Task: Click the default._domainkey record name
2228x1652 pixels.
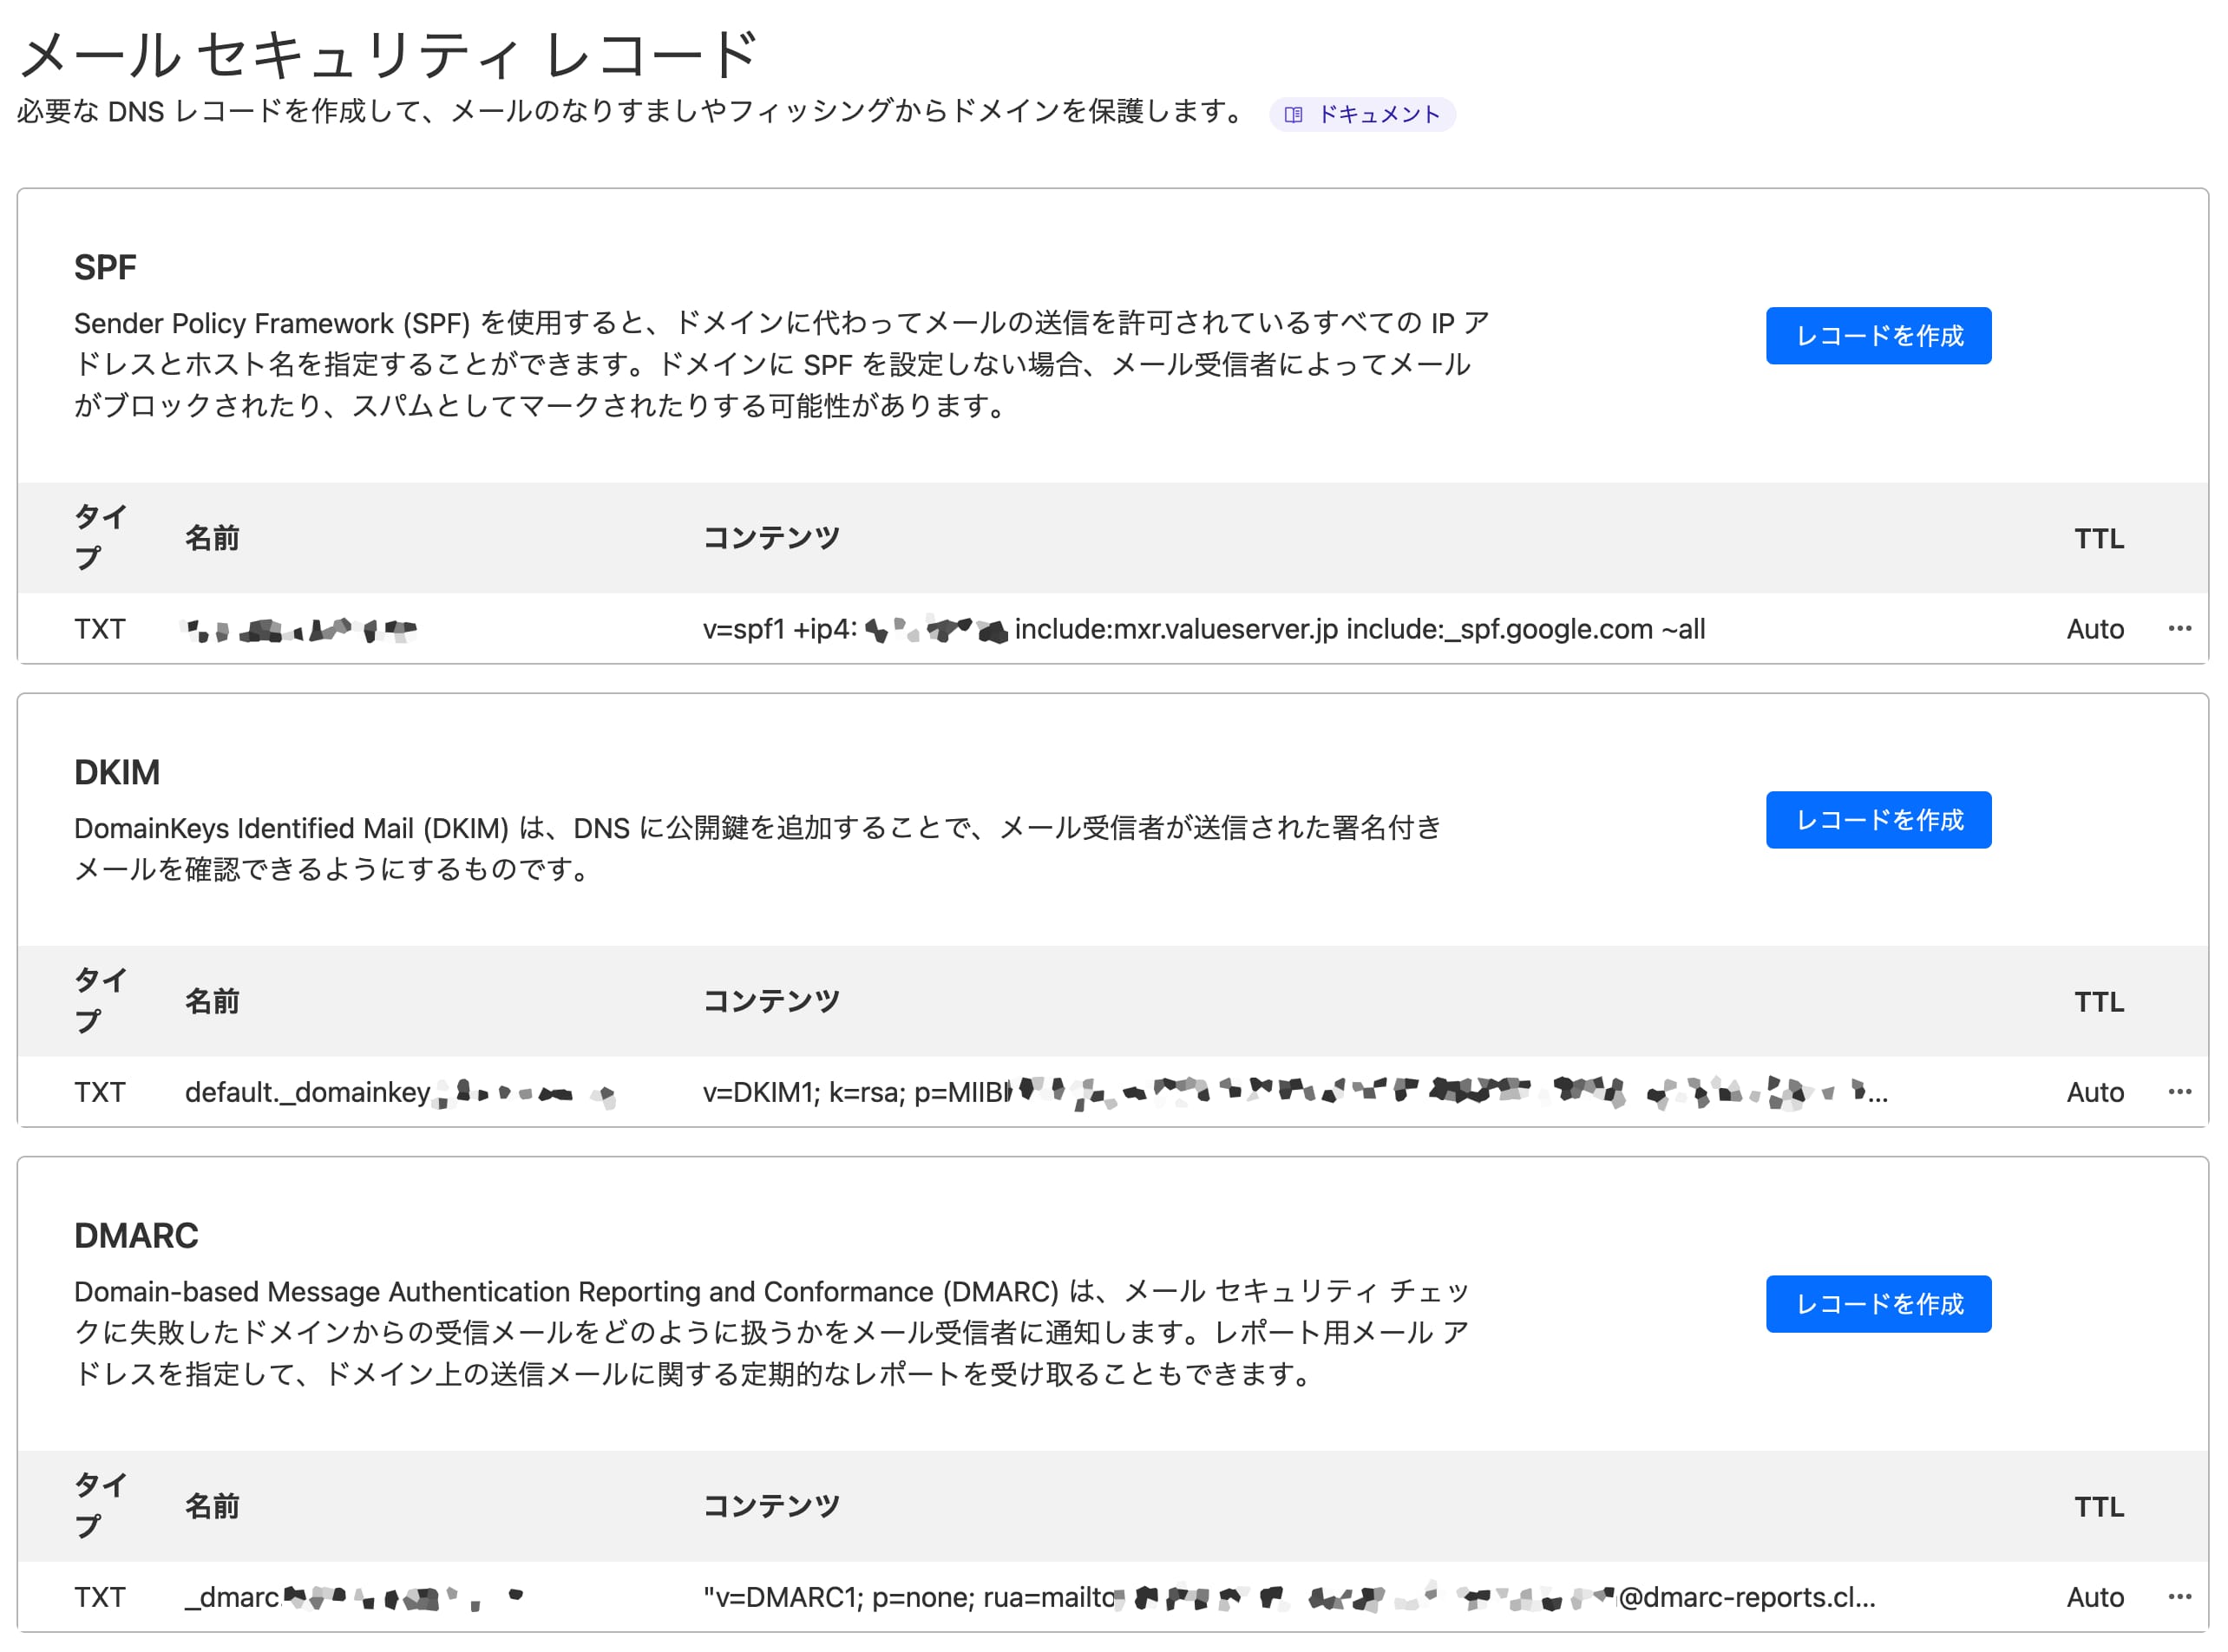Action: 400,1092
